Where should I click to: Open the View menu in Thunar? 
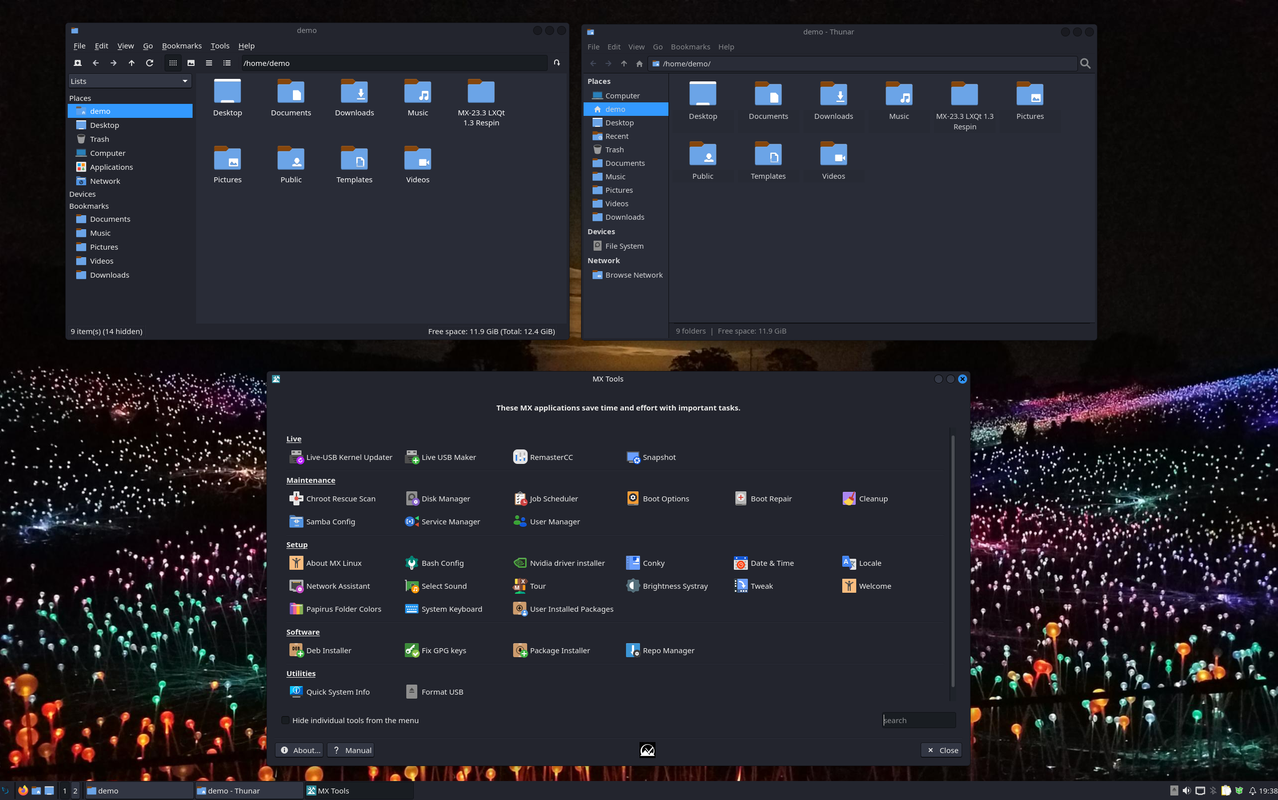636,47
